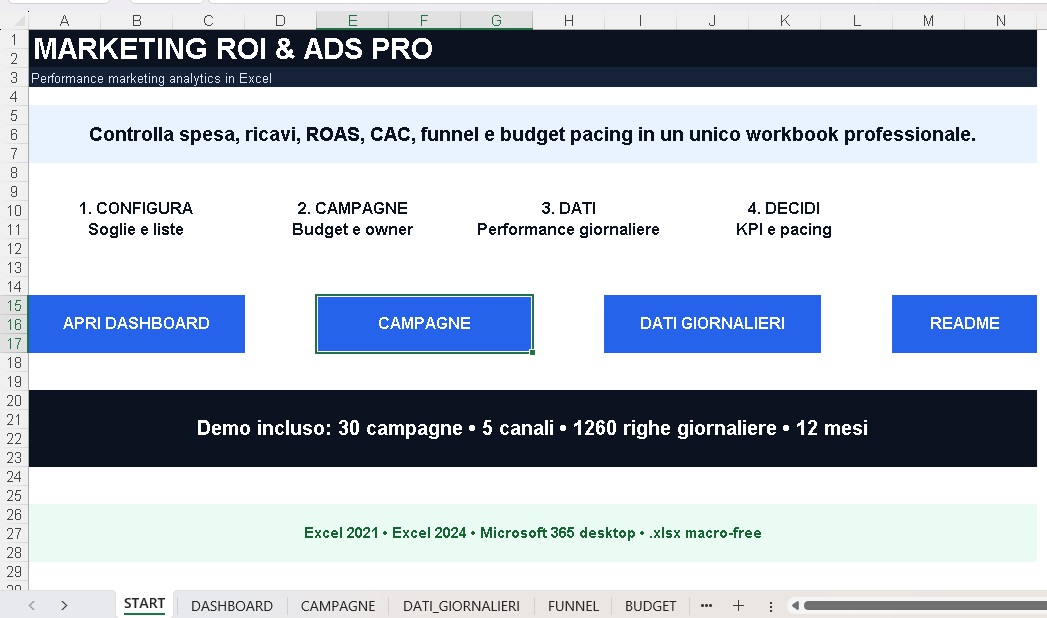Add a new sheet with plus icon
The width and height of the screenshot is (1047, 618).
pos(738,606)
